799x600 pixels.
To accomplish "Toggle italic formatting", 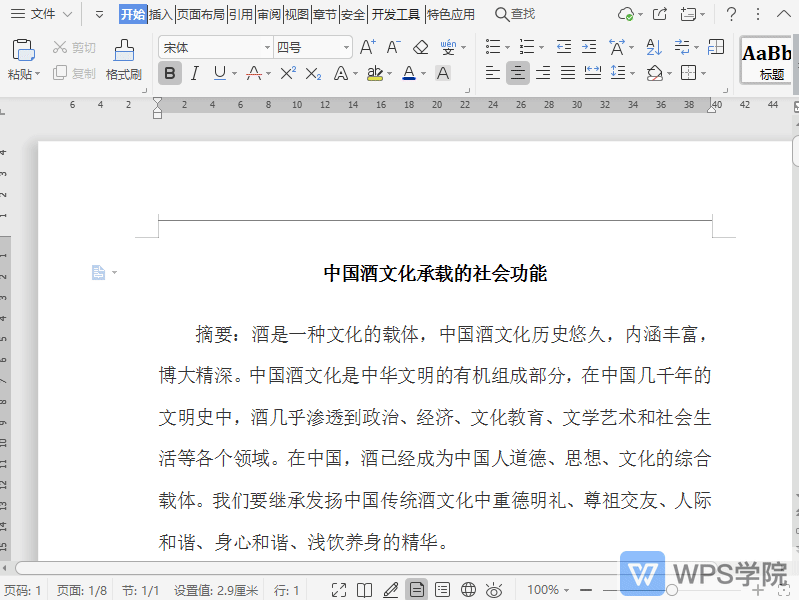I will pos(195,73).
